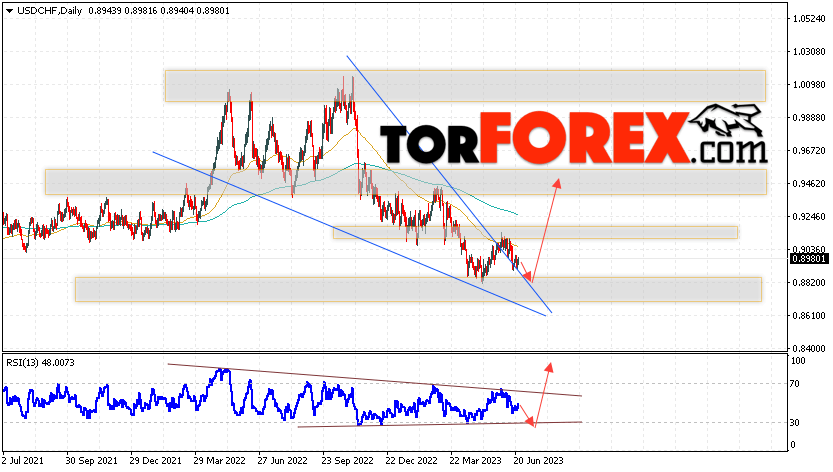Click the USDCHF,Daily chart title
The width and height of the screenshot is (833, 472).
50,11
